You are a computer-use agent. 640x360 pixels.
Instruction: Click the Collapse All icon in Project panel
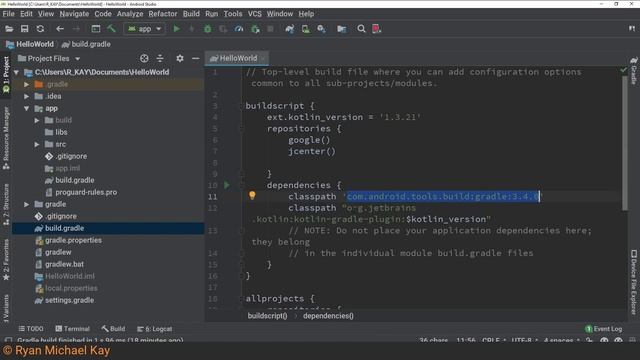click(160, 58)
